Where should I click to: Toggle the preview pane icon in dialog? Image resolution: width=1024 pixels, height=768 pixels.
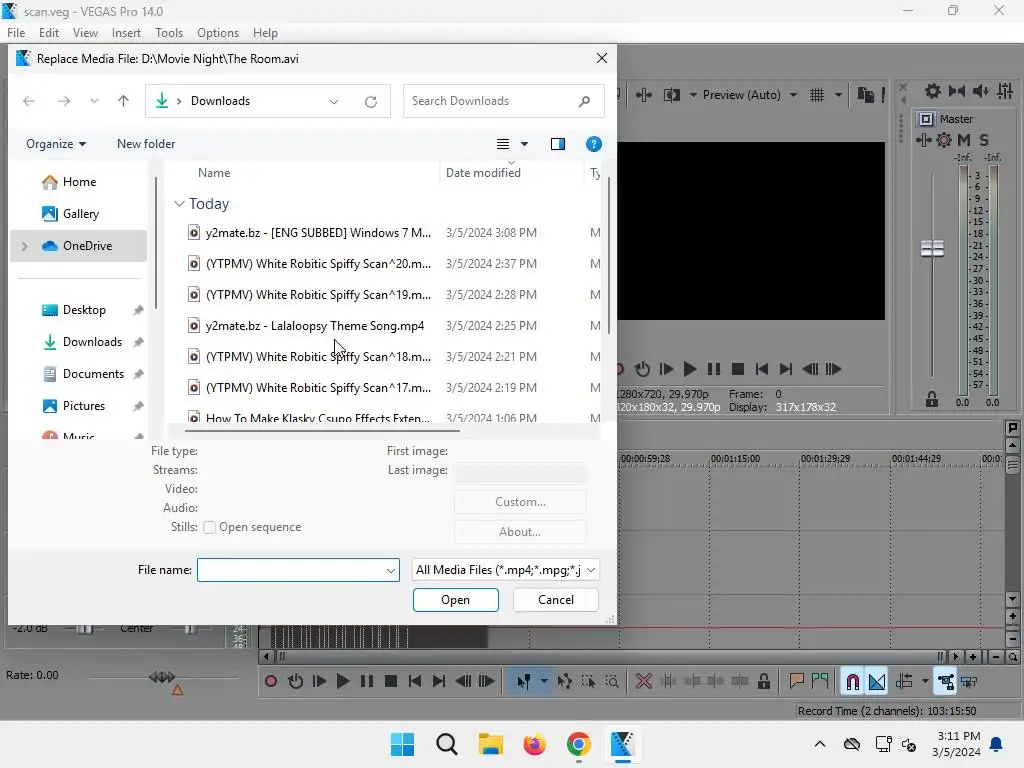[x=558, y=144]
